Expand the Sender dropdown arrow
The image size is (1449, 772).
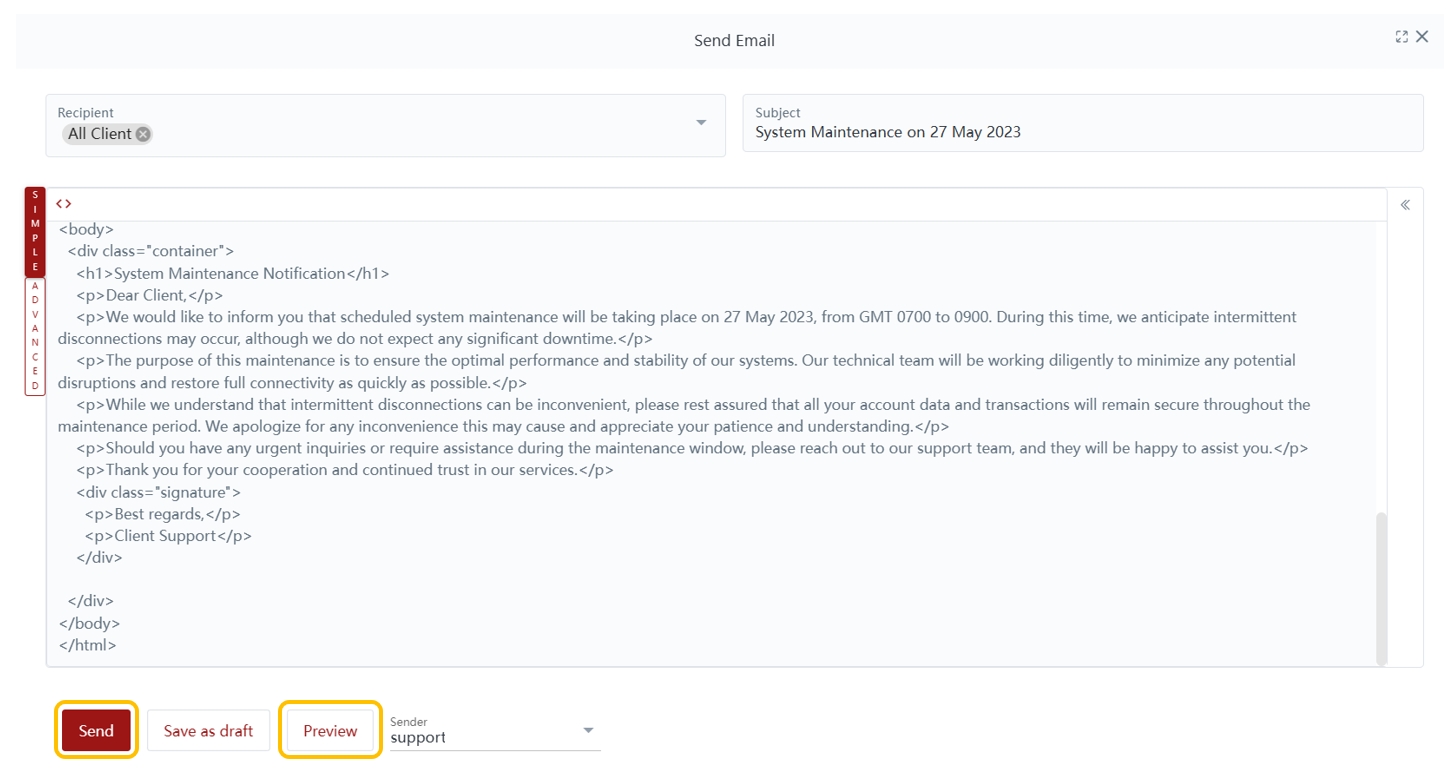coord(588,731)
